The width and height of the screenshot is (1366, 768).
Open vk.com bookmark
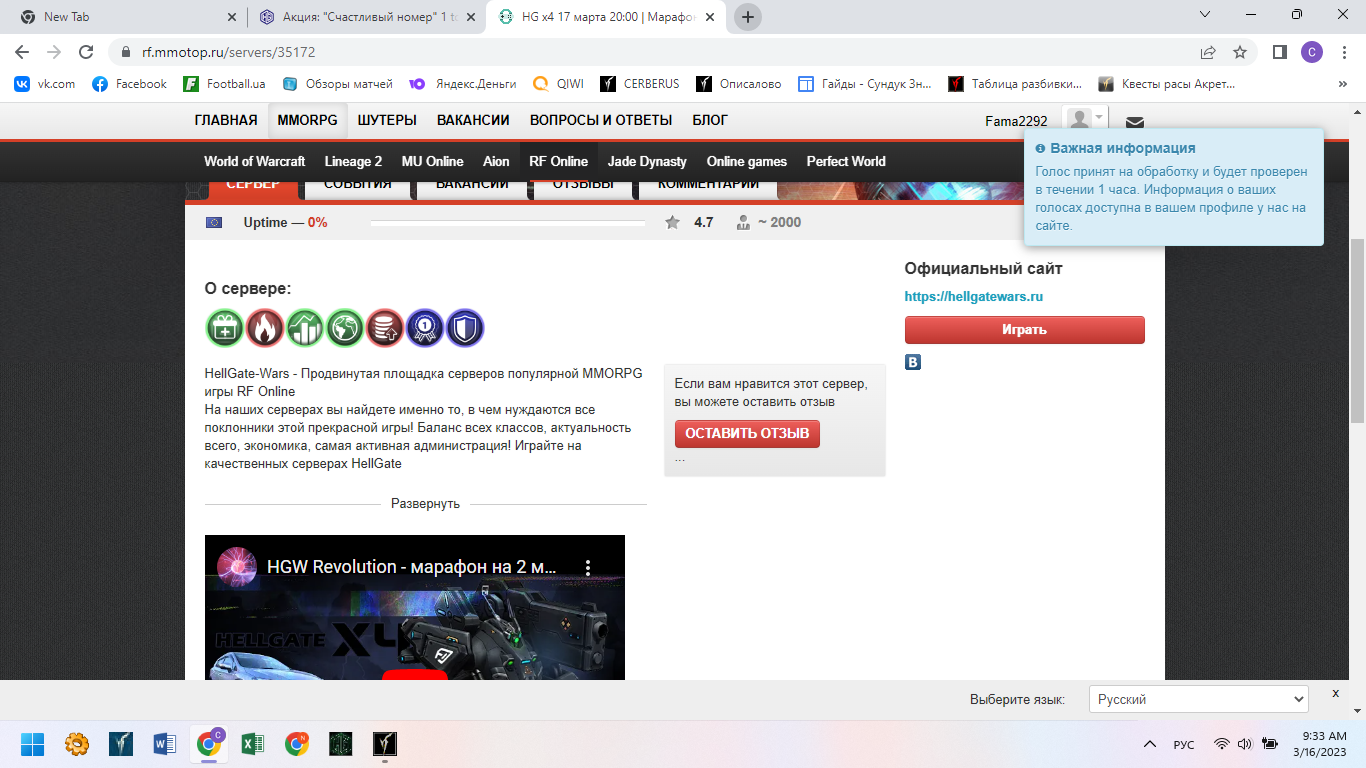(x=45, y=84)
